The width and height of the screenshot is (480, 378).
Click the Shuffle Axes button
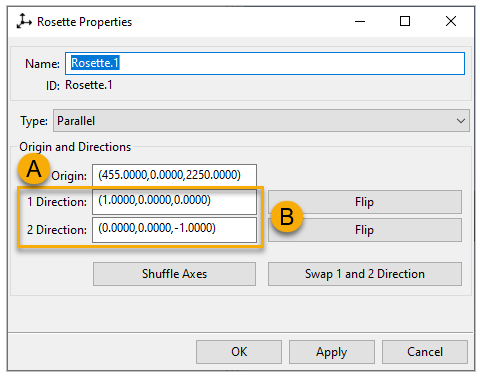174,274
